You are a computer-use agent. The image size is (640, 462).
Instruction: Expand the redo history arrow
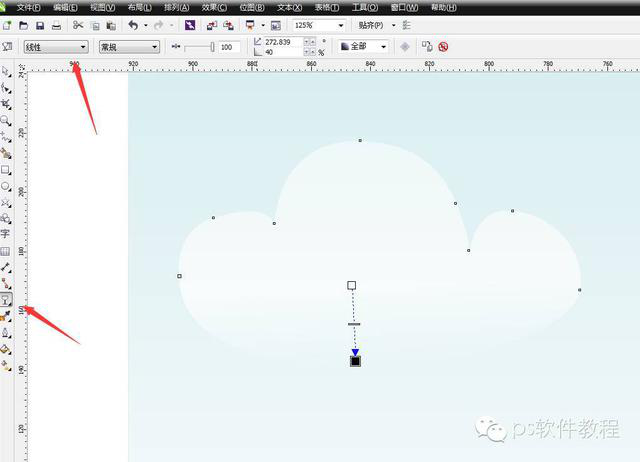(x=171, y=25)
